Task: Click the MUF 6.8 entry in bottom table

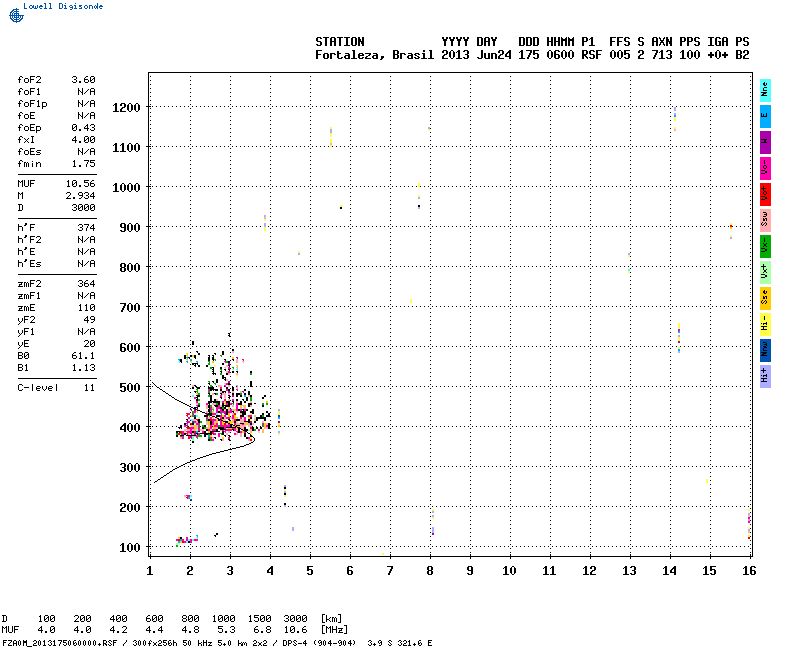Action: [x=262, y=630]
